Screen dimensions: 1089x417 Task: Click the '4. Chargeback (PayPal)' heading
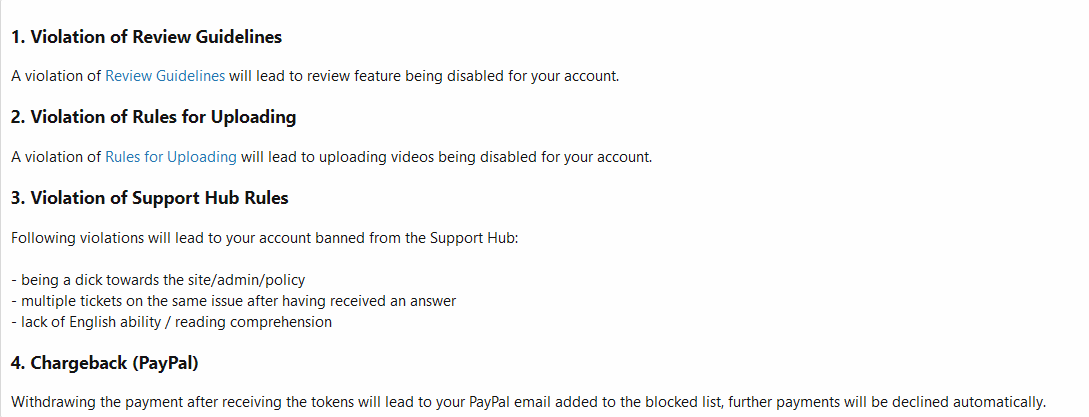pyautogui.click(x=110, y=361)
